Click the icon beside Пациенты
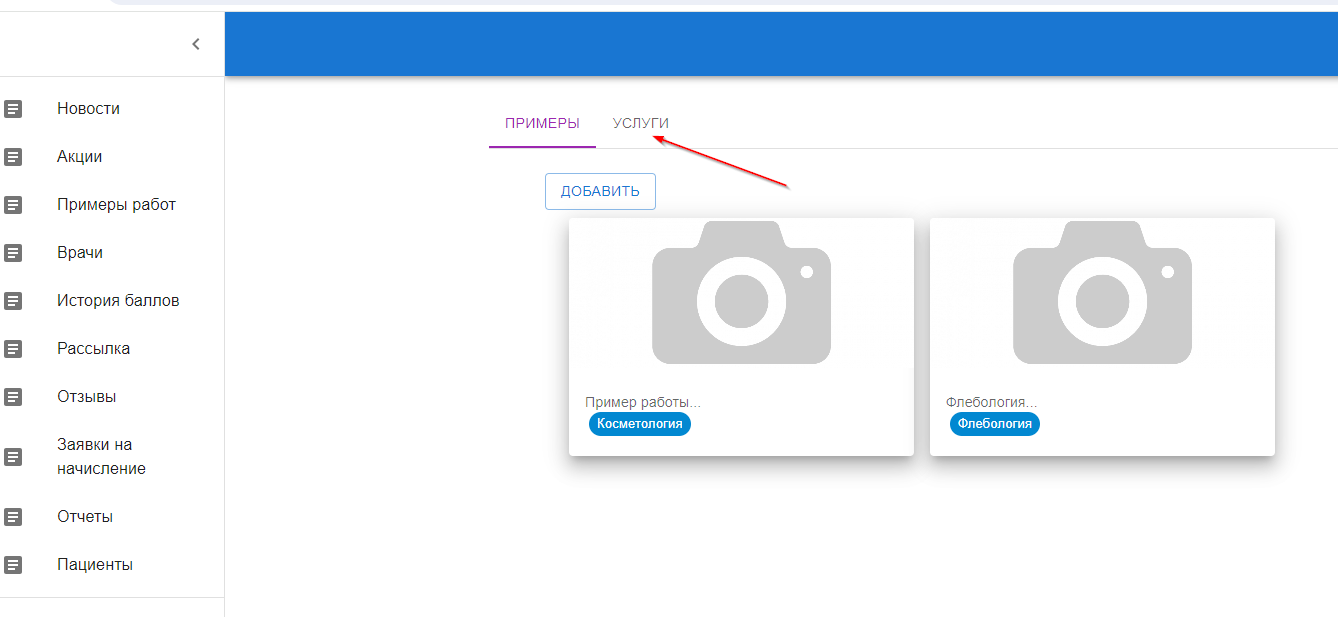The image size is (1338, 617). point(13,564)
